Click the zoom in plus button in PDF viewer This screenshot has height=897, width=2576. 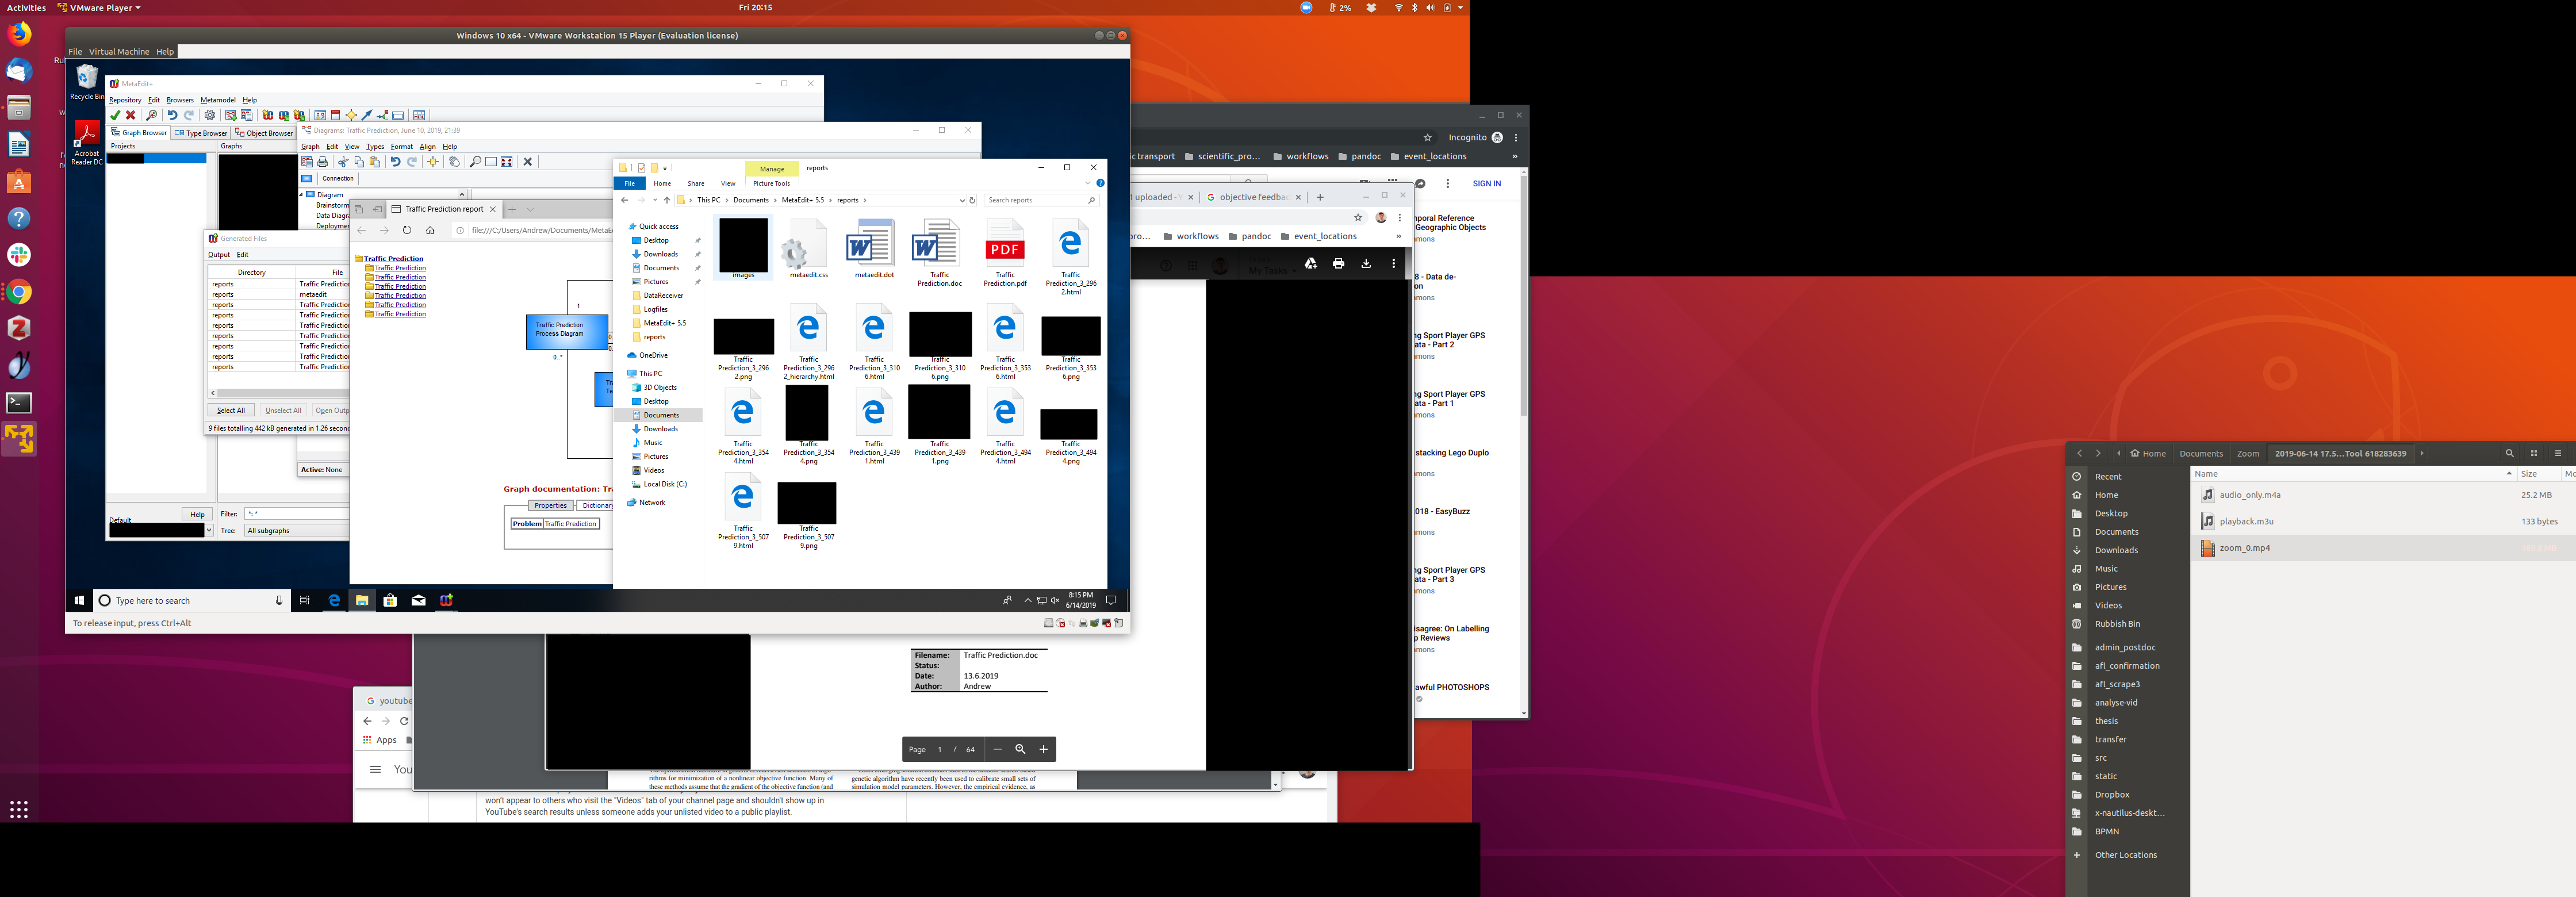(1043, 749)
